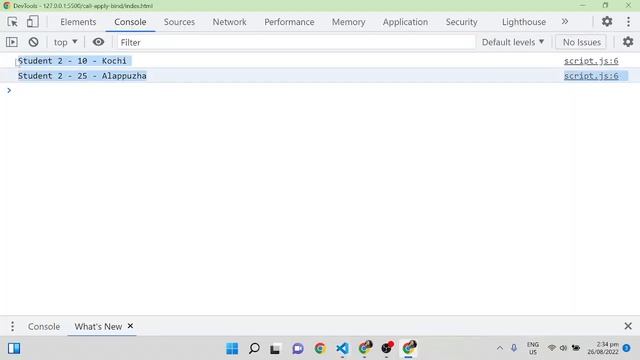
Task: Open the notification count badge
Action: [627, 348]
